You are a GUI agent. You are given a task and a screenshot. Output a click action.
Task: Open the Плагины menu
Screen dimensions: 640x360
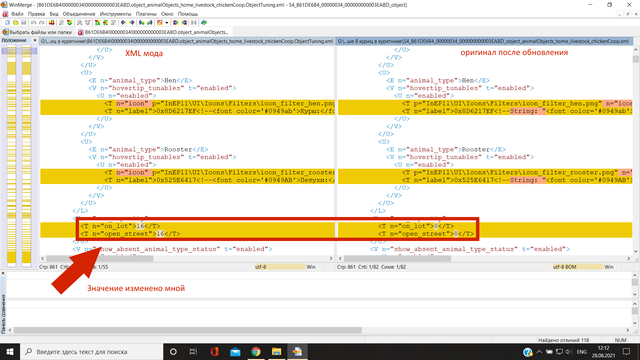point(146,14)
